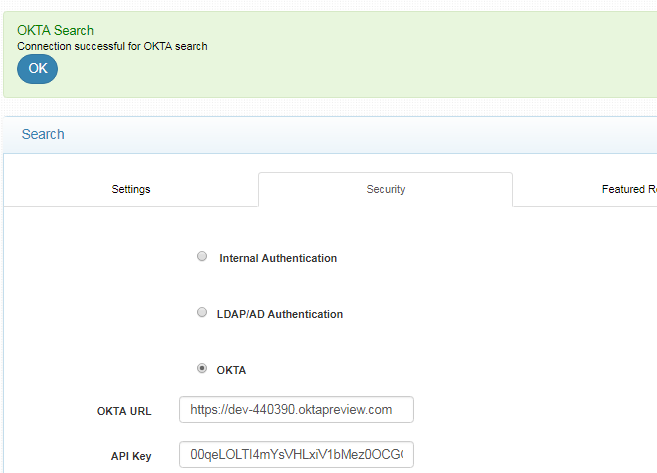This screenshot has height=473, width=657.
Task: Select the OKTA radio button
Action: (x=202, y=369)
